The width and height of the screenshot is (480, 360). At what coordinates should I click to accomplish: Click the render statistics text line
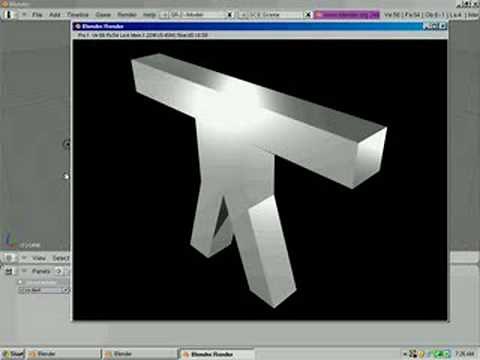143,35
